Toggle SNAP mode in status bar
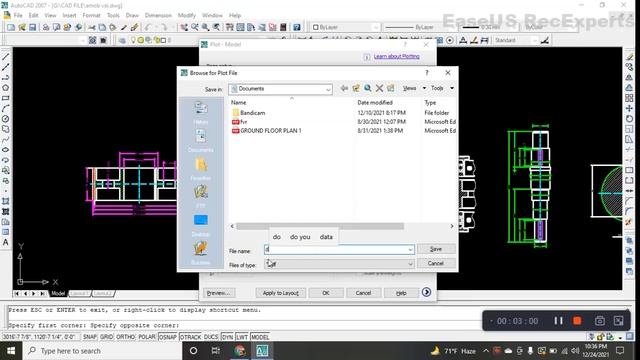Screen dimensions: 640x360 [x=90, y=337]
